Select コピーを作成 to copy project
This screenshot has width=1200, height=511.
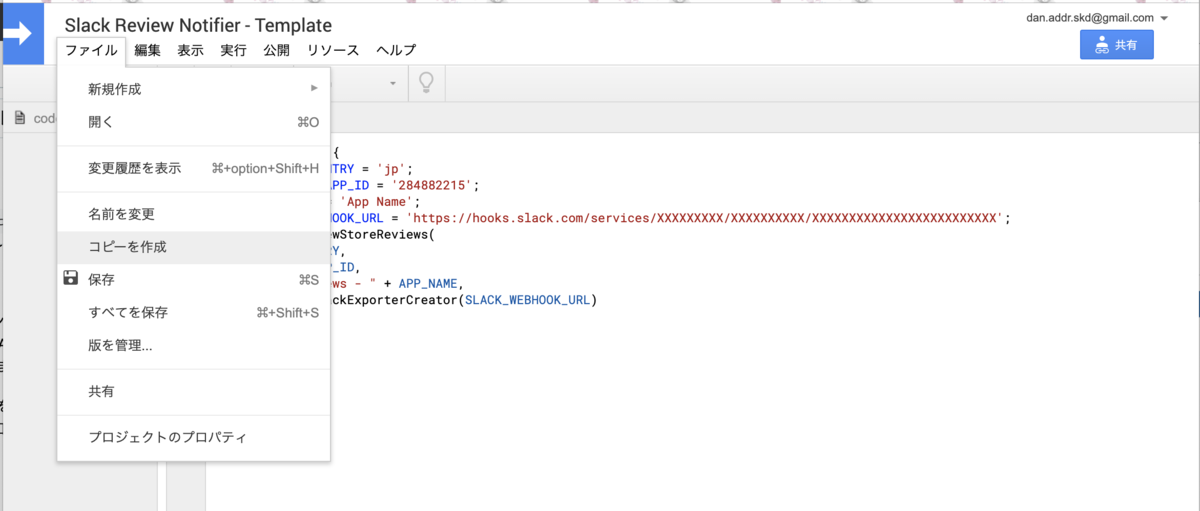click(194, 247)
